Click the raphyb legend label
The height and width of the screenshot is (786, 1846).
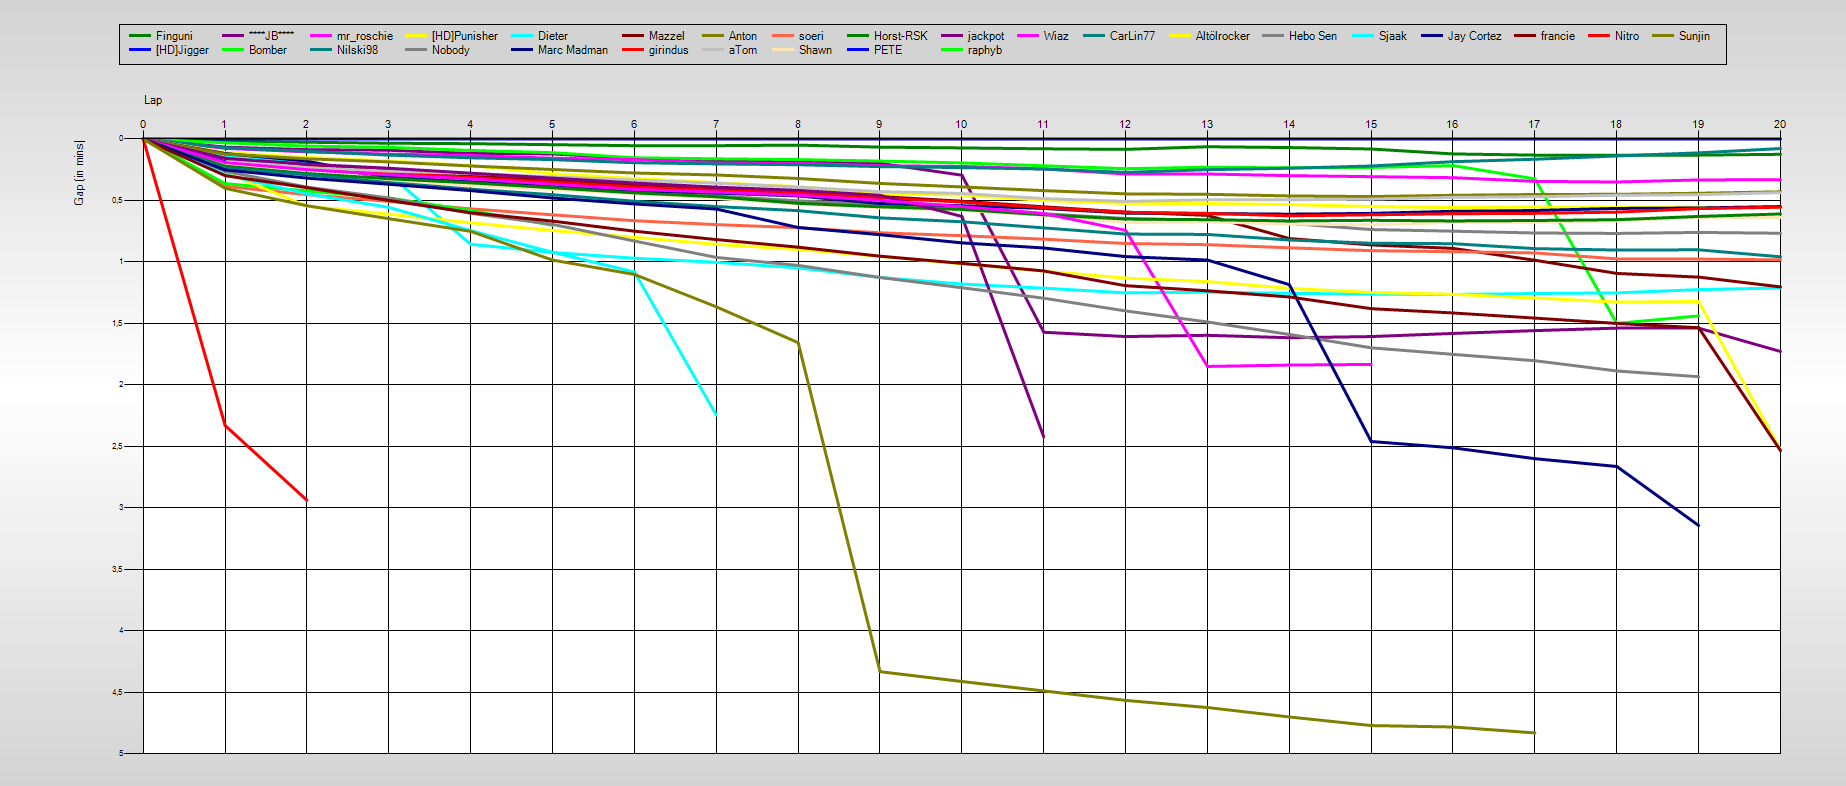pos(984,50)
